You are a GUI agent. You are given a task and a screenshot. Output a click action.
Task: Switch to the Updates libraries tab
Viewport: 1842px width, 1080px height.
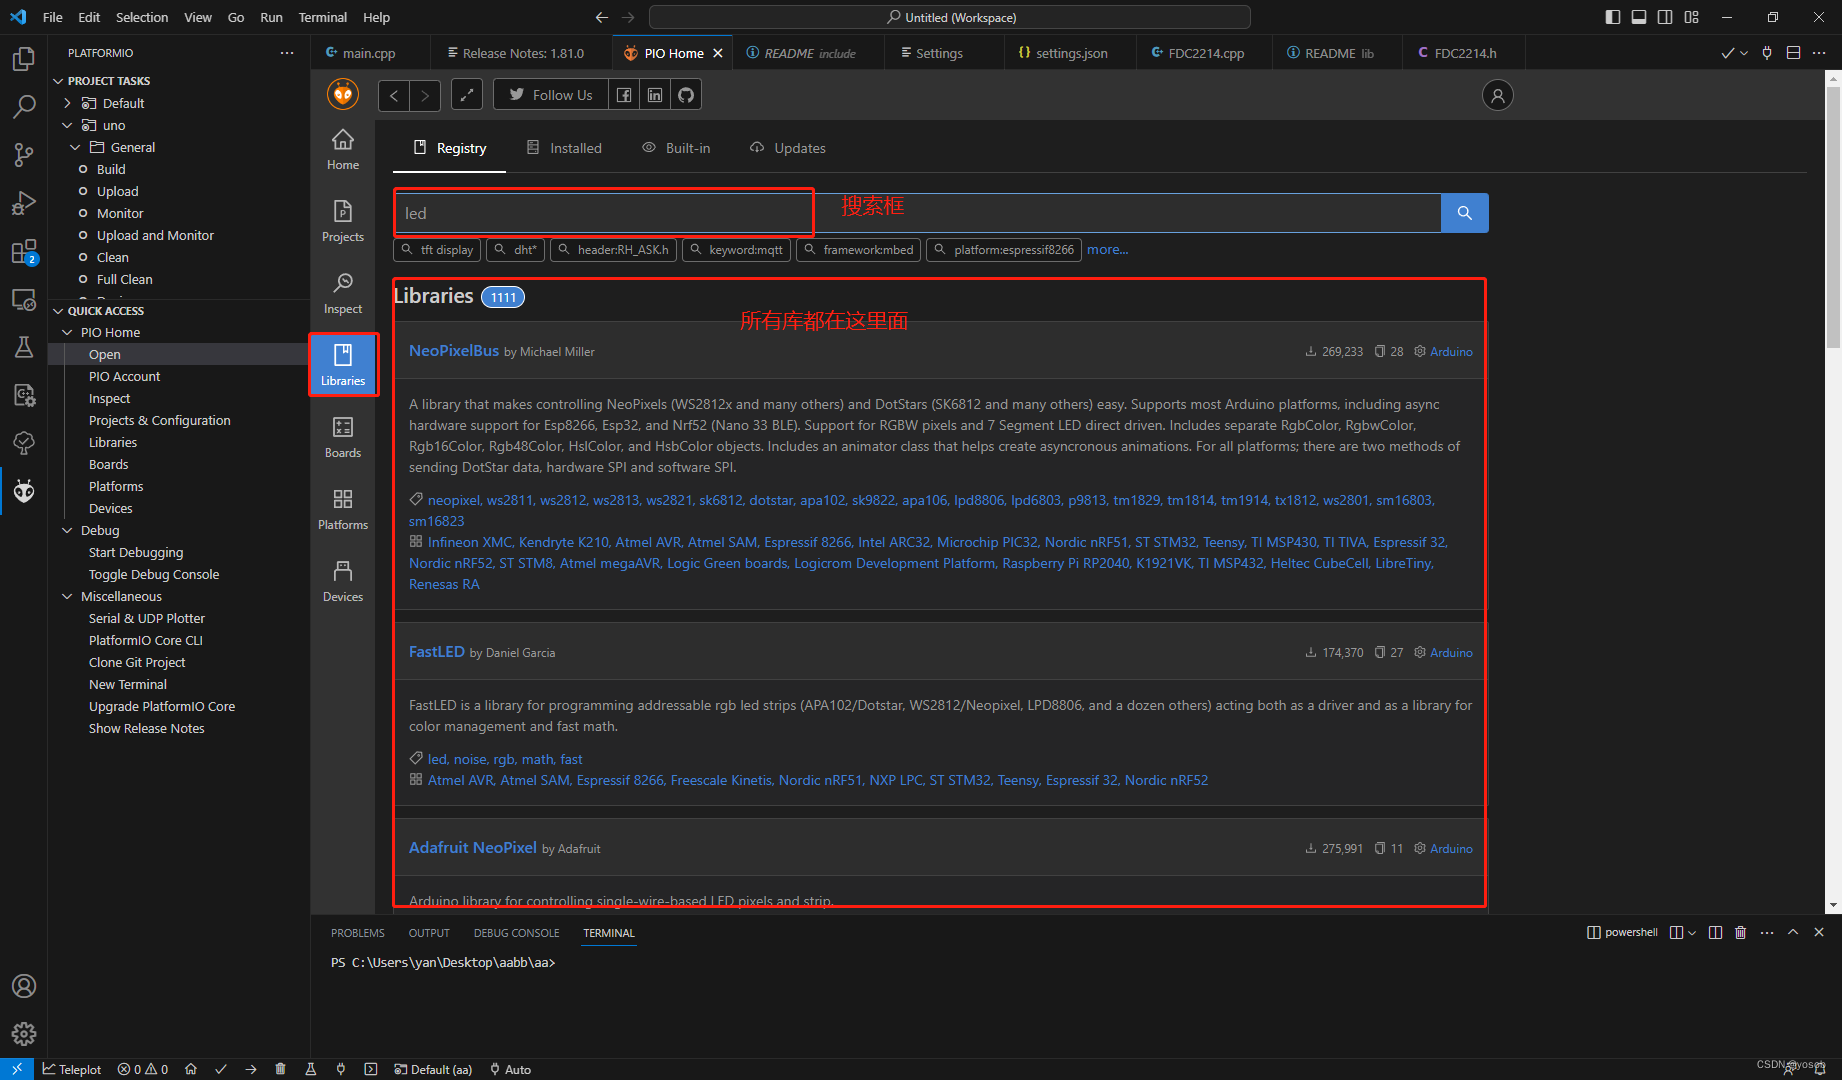click(788, 148)
